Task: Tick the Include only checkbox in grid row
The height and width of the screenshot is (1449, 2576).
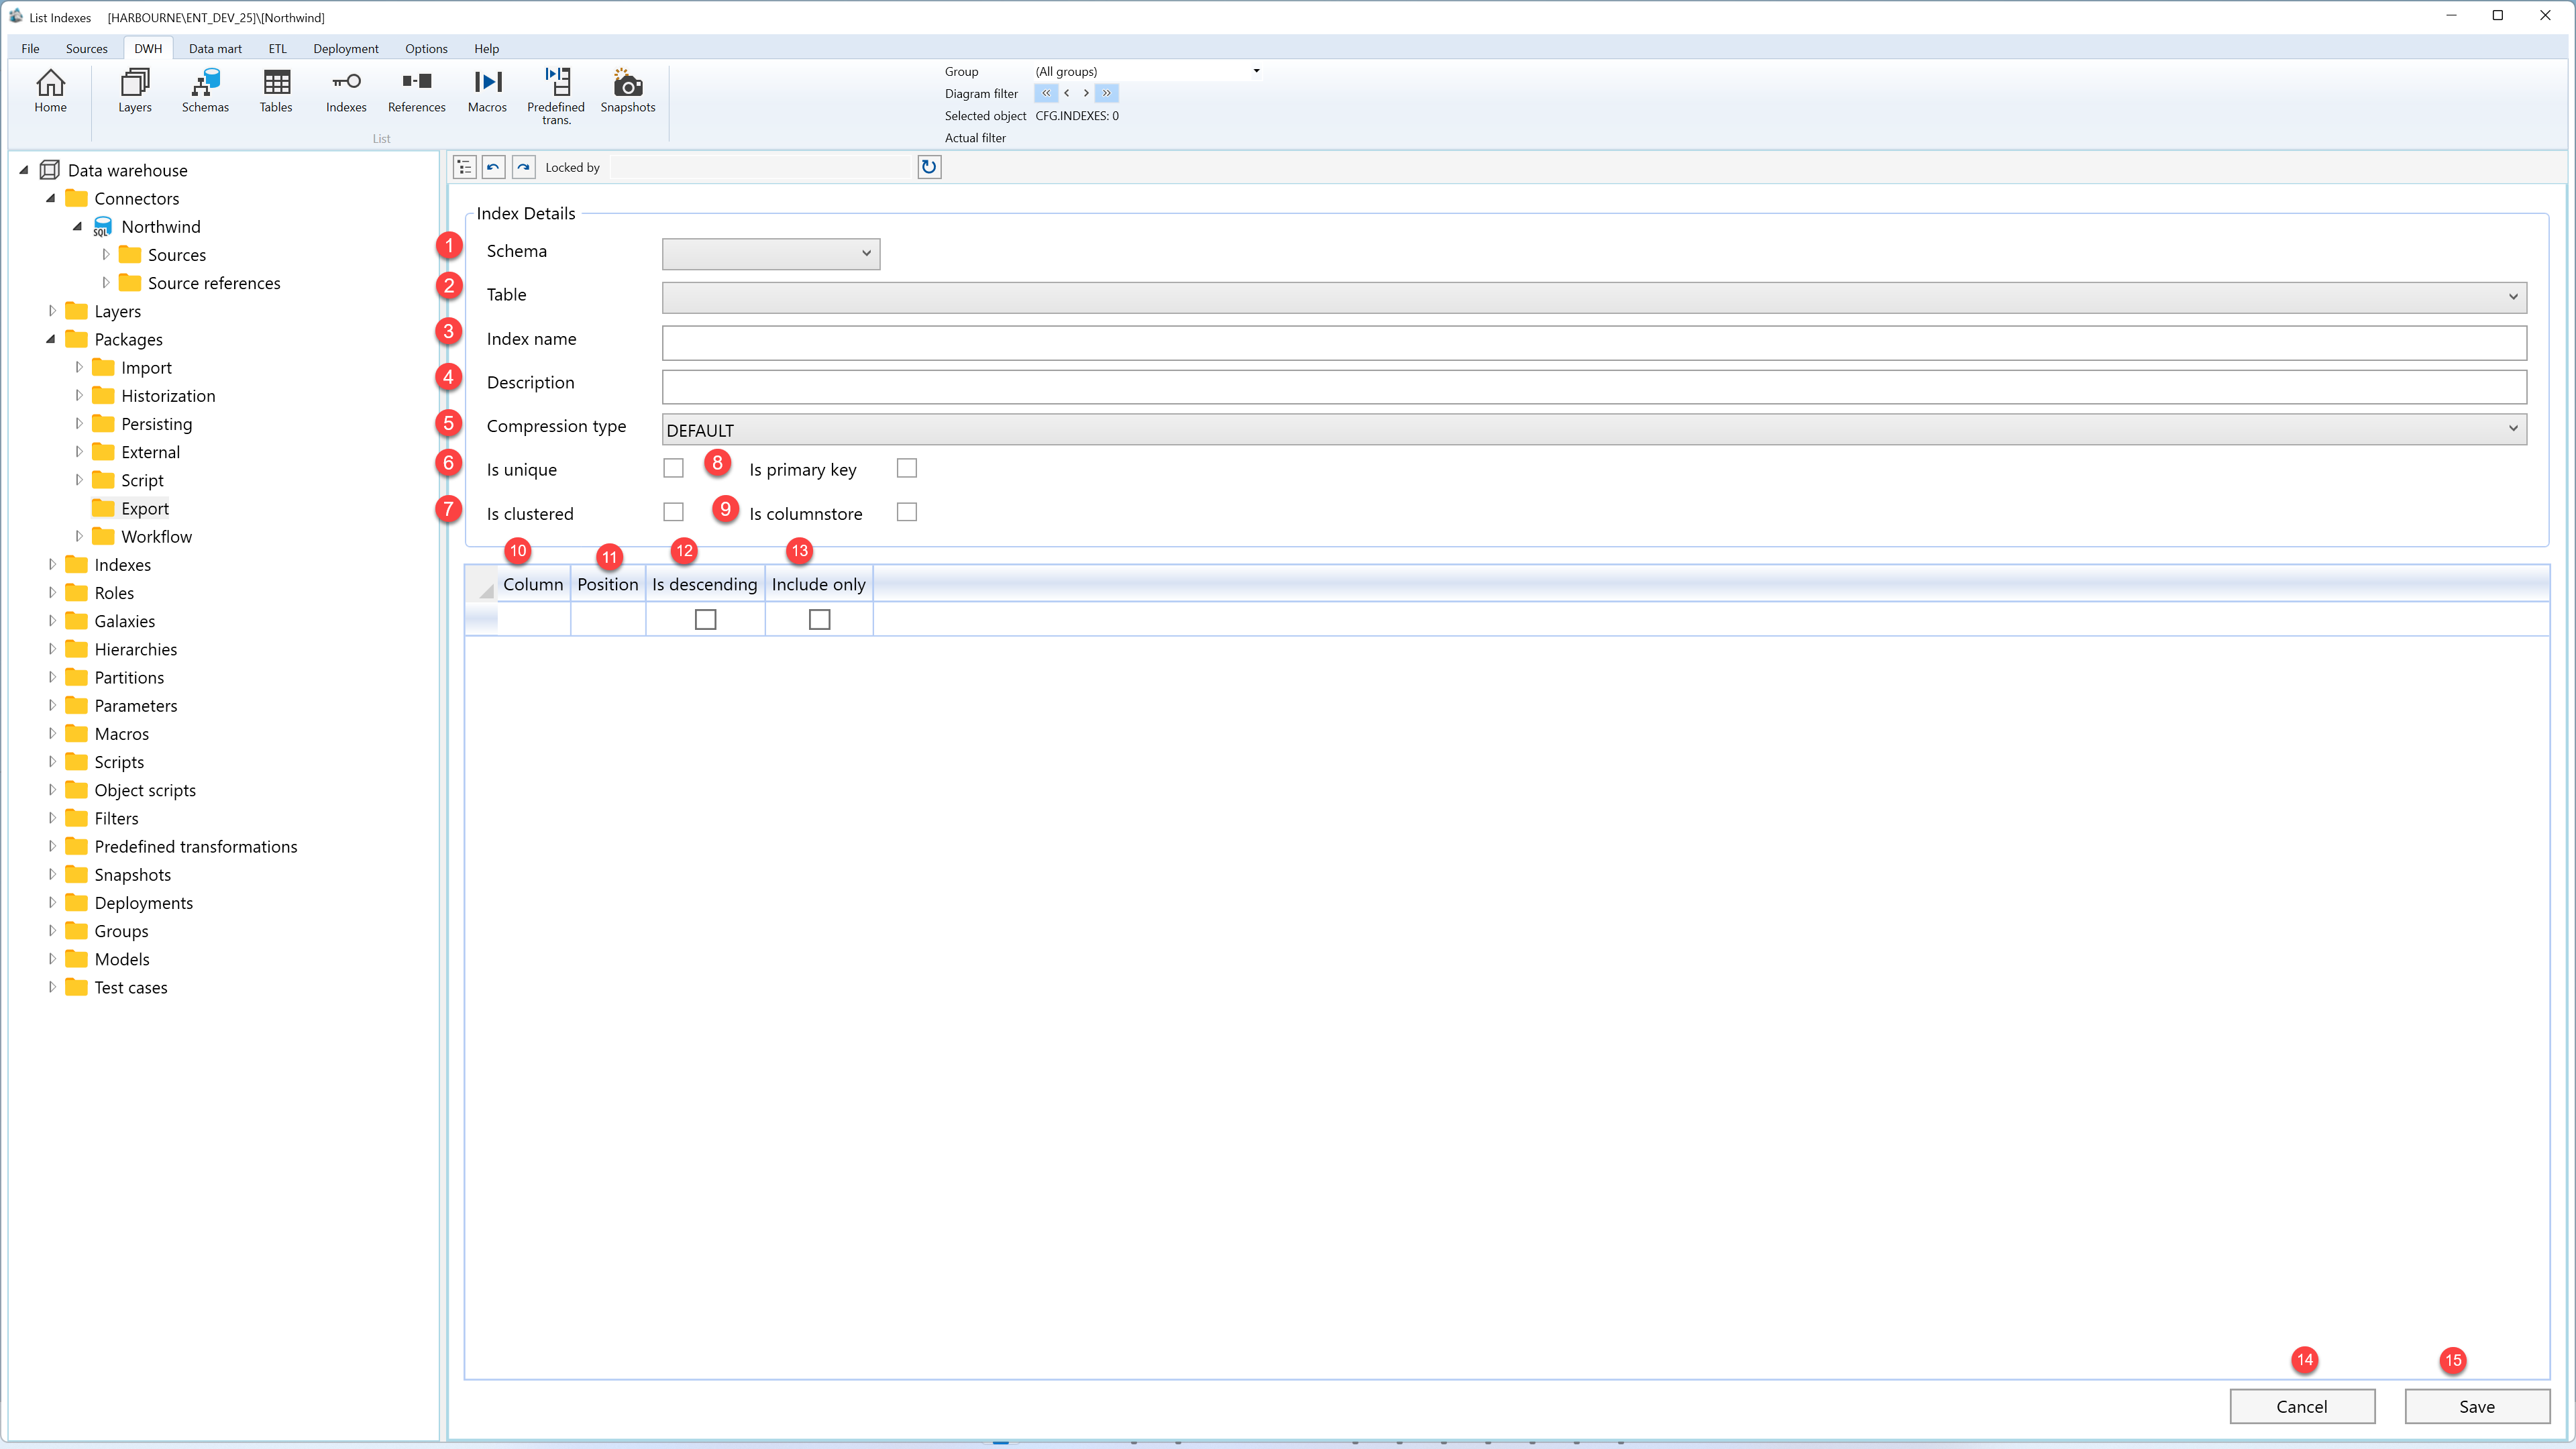Action: (819, 620)
